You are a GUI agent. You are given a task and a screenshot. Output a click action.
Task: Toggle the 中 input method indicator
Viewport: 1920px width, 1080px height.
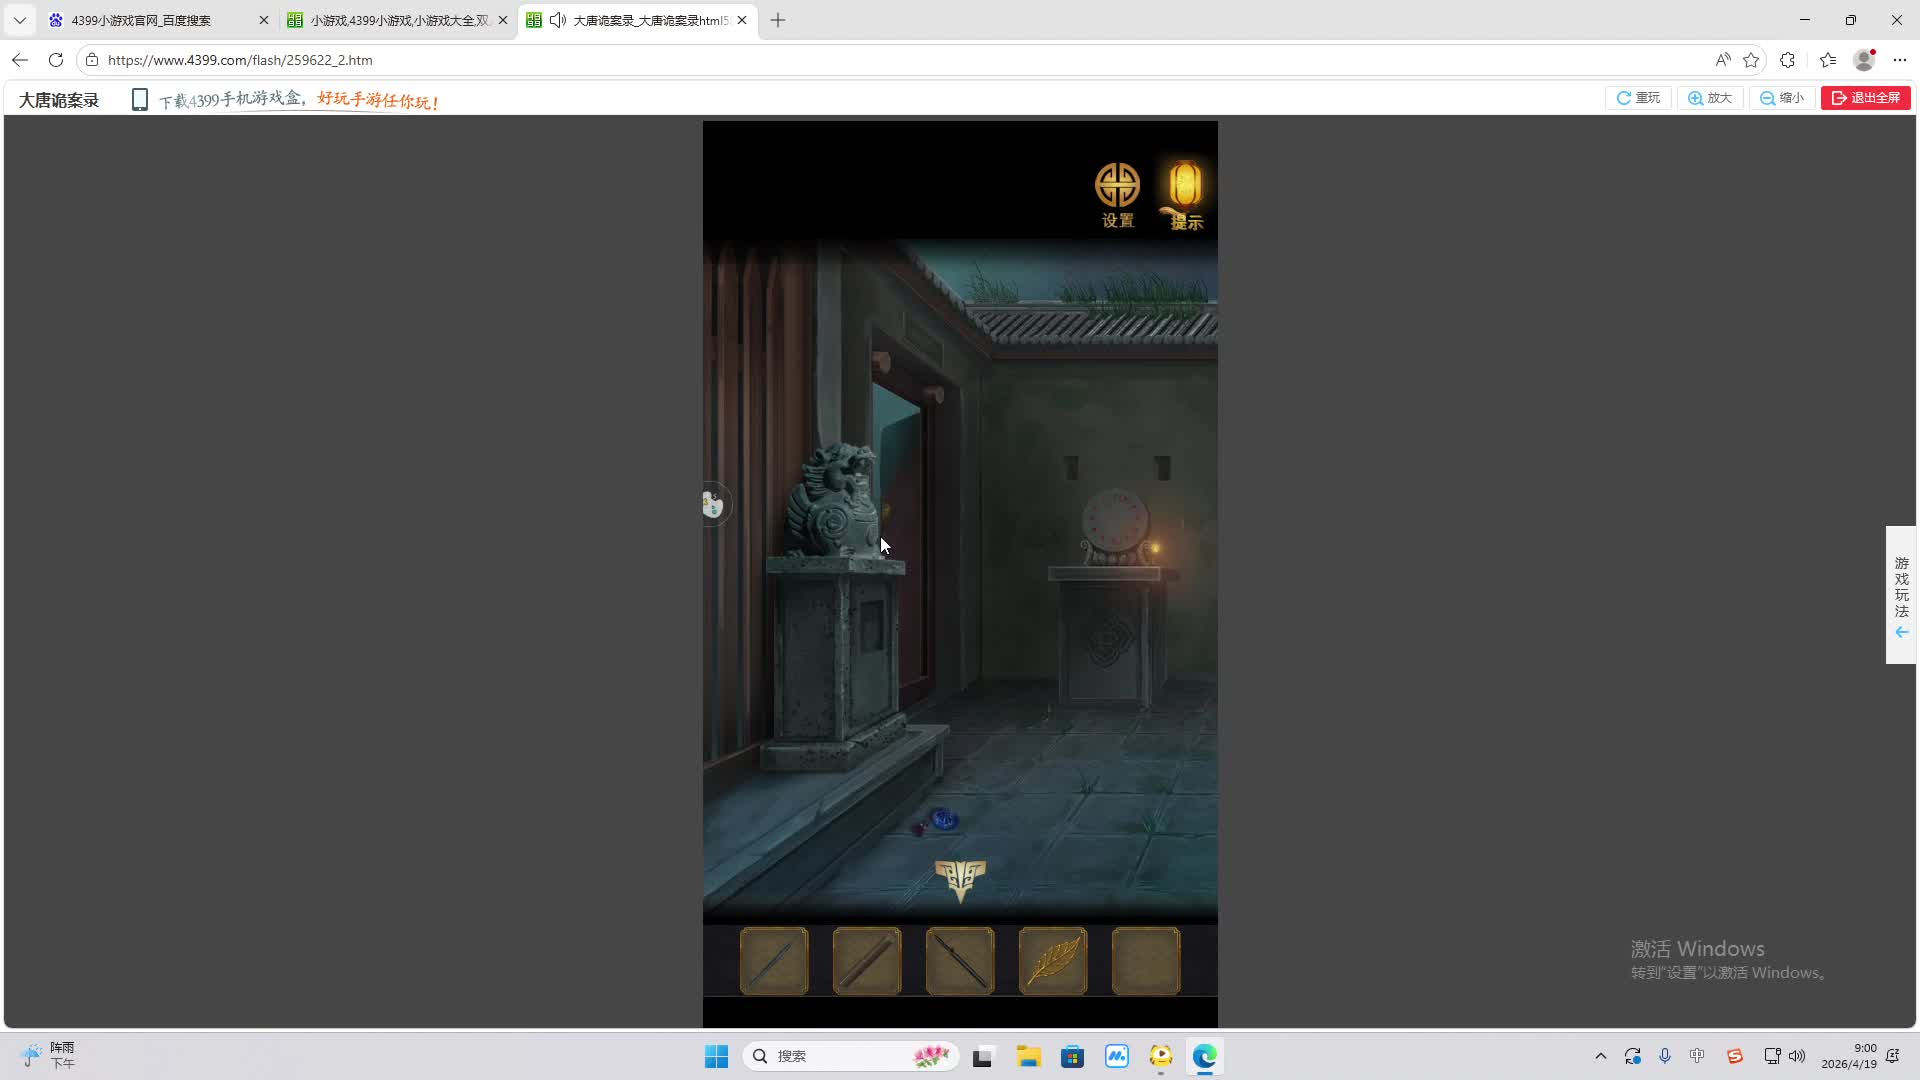tap(1697, 1056)
